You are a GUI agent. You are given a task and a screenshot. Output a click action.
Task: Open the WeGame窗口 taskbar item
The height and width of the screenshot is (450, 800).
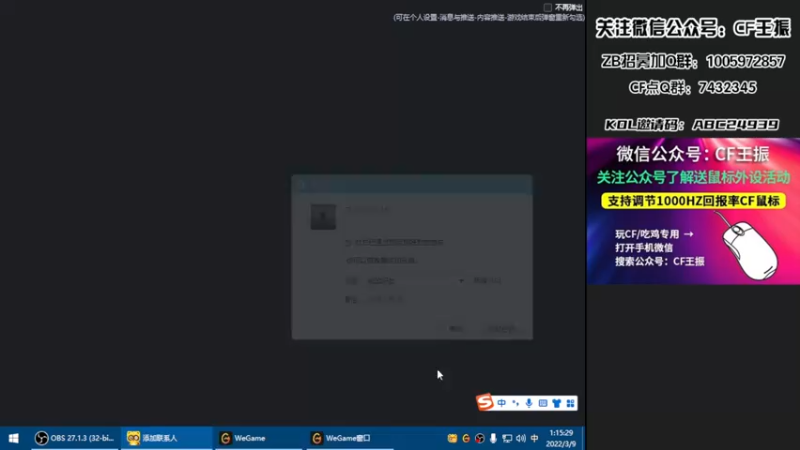pyautogui.click(x=351, y=438)
